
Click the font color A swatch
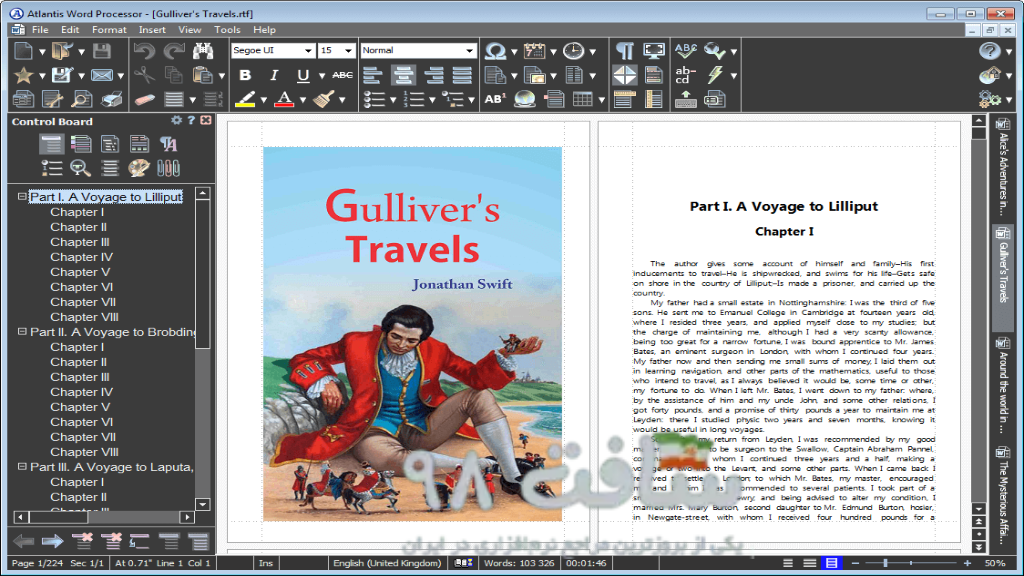(284, 99)
